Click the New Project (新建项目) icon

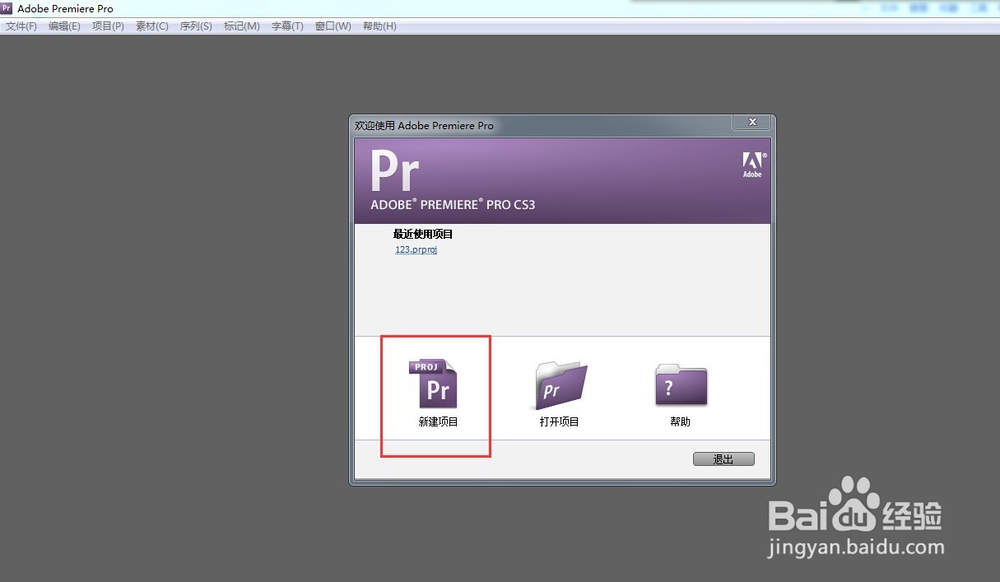433,383
